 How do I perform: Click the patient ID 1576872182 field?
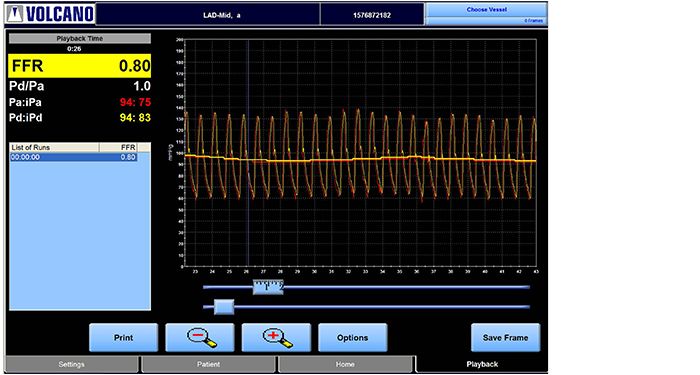click(372, 15)
